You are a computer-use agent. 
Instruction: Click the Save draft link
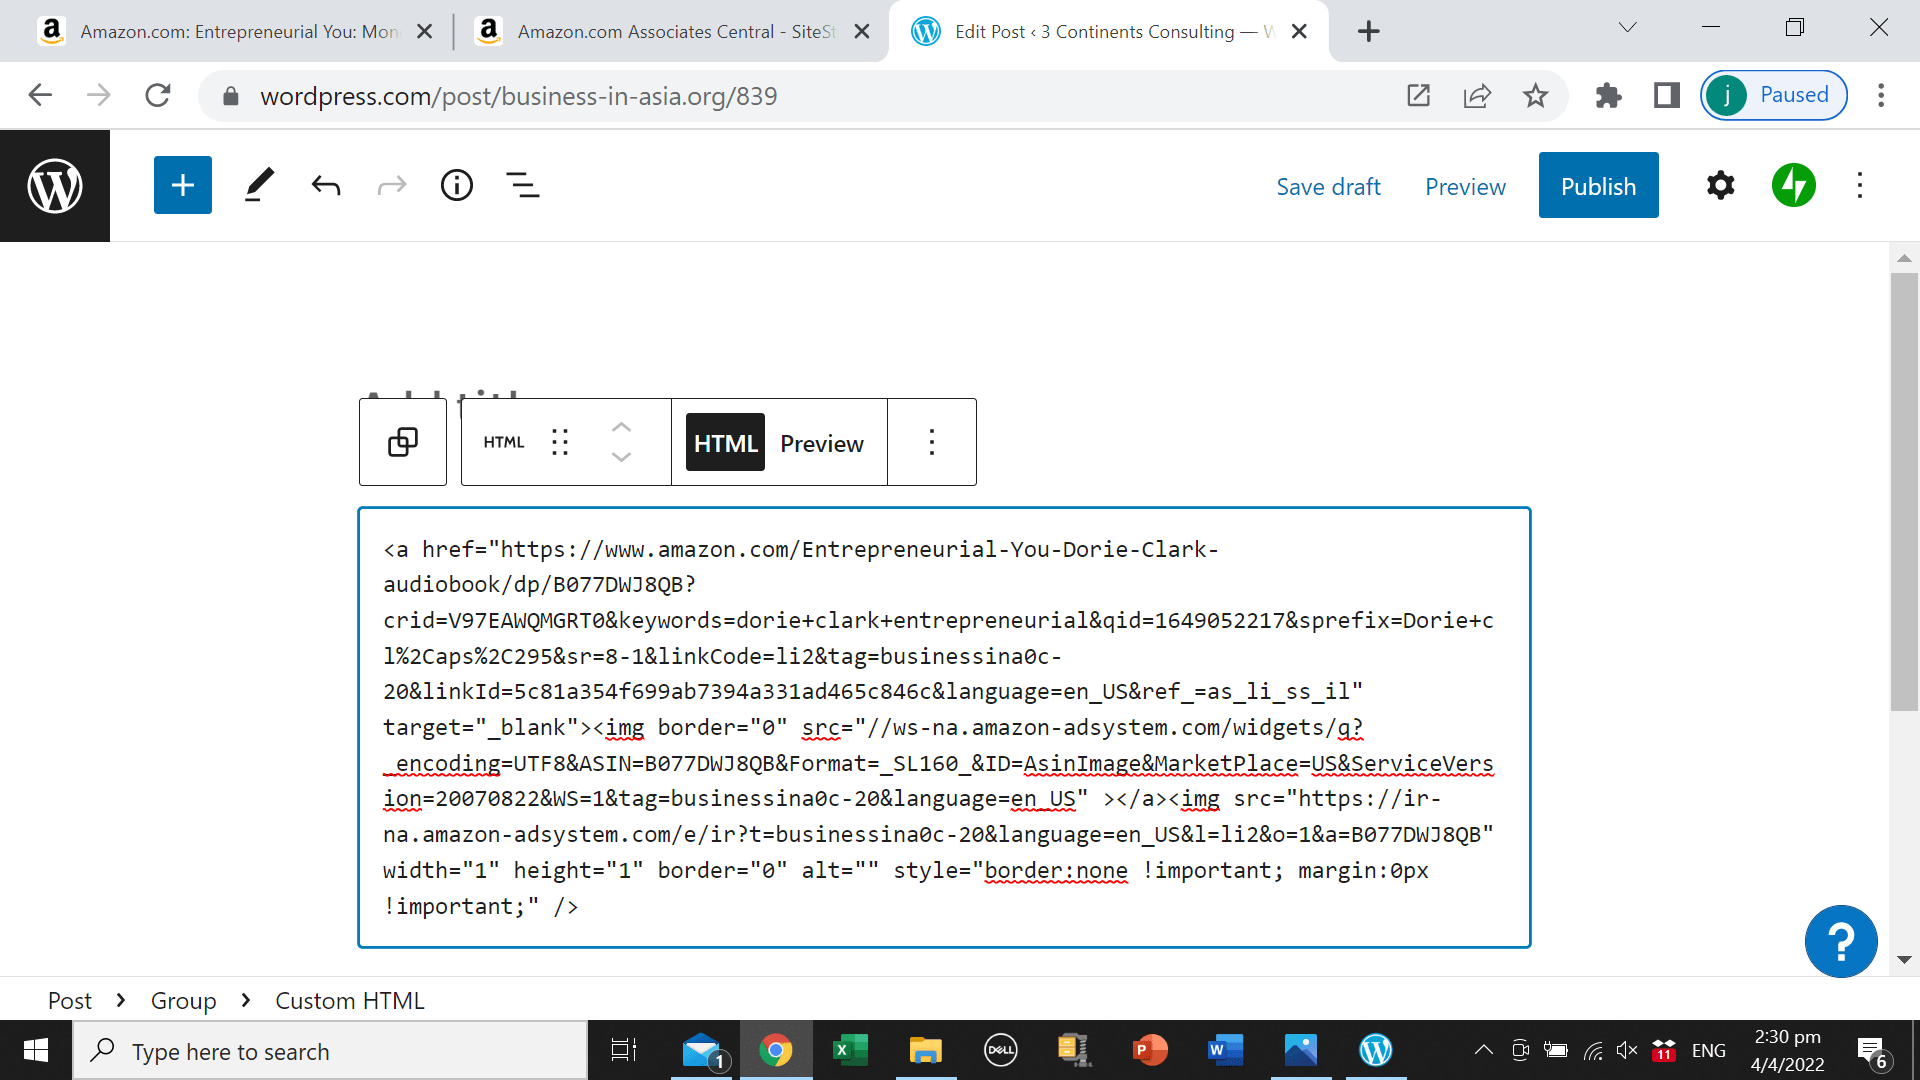[x=1328, y=187]
